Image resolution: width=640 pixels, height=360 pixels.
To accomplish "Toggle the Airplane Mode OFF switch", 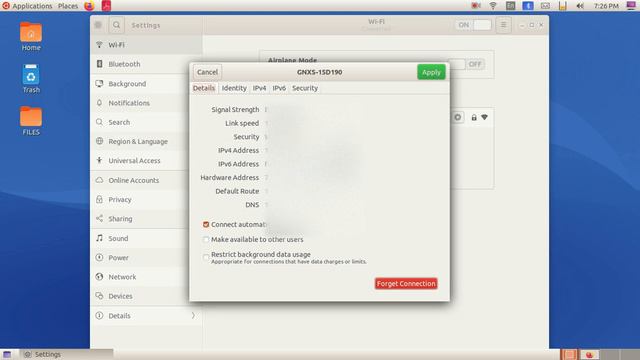I will [x=466, y=64].
